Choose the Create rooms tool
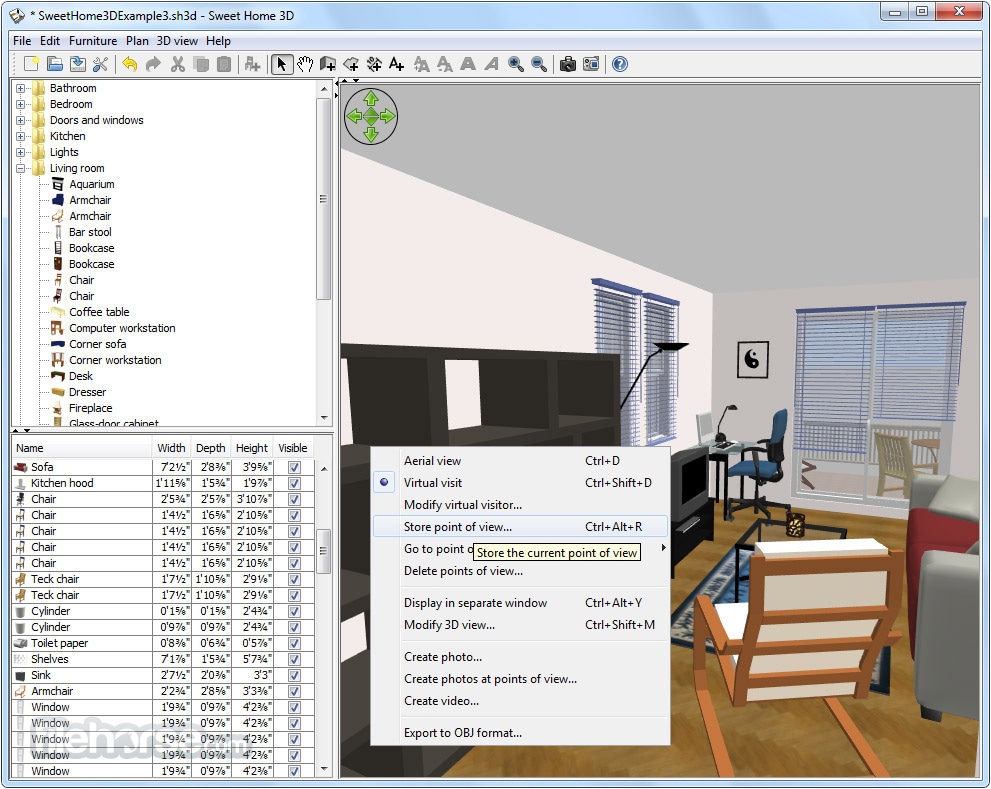This screenshot has width=991, height=789. tap(351, 64)
